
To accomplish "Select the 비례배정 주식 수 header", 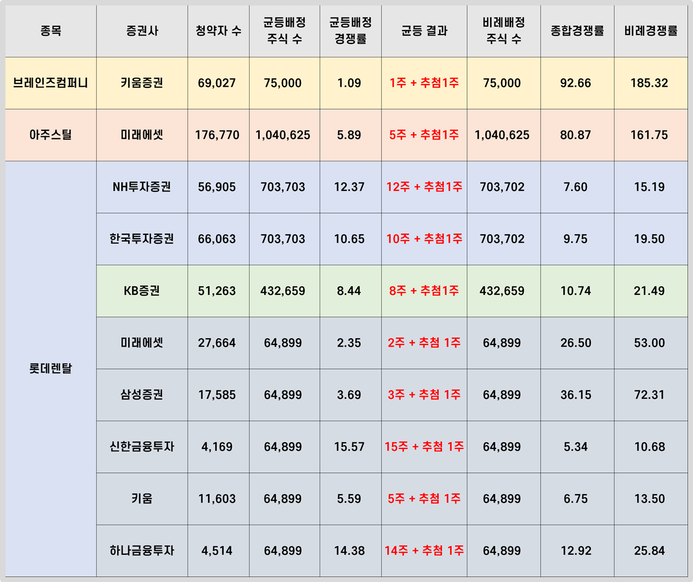I will [503, 31].
